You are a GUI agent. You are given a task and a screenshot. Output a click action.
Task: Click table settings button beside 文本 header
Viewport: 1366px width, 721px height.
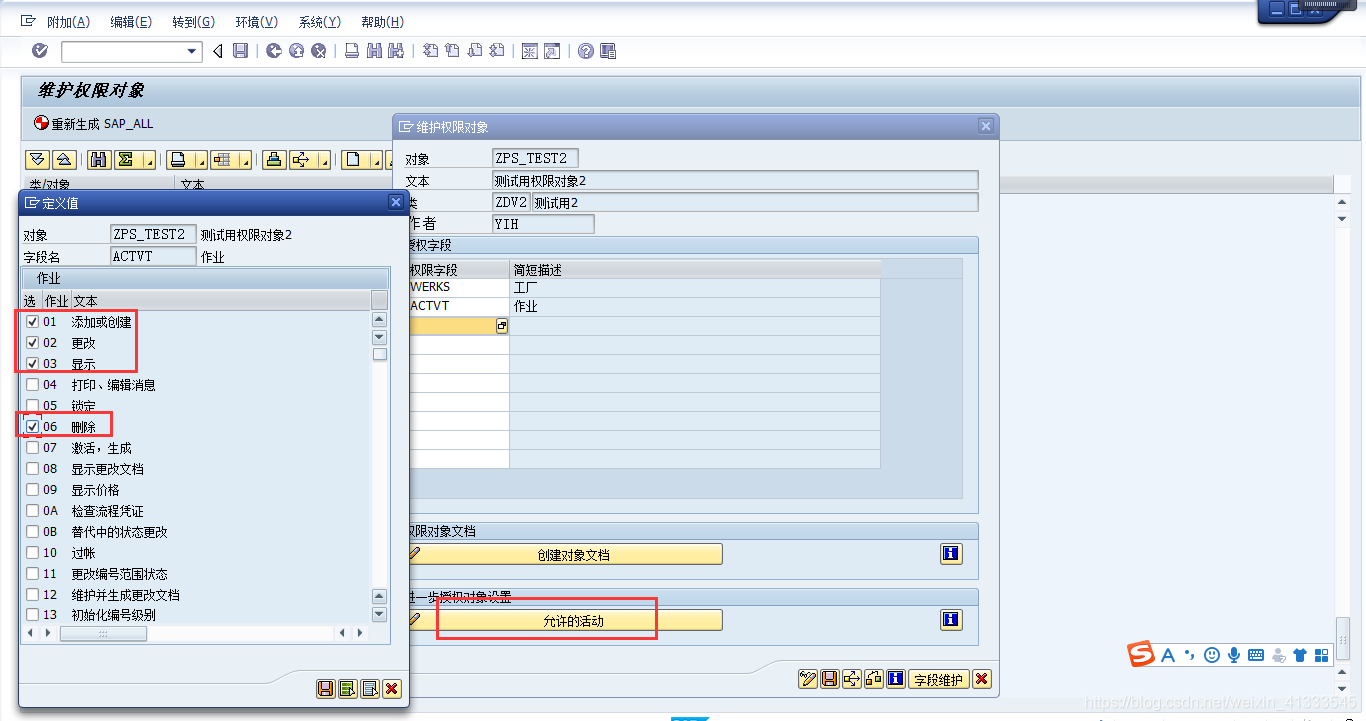coord(379,300)
